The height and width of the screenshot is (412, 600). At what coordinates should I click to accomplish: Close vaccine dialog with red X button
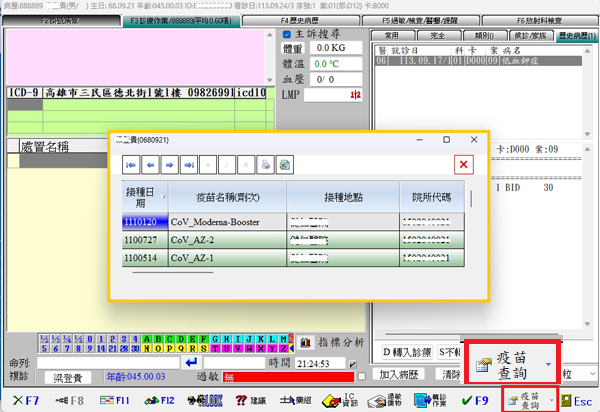(463, 164)
